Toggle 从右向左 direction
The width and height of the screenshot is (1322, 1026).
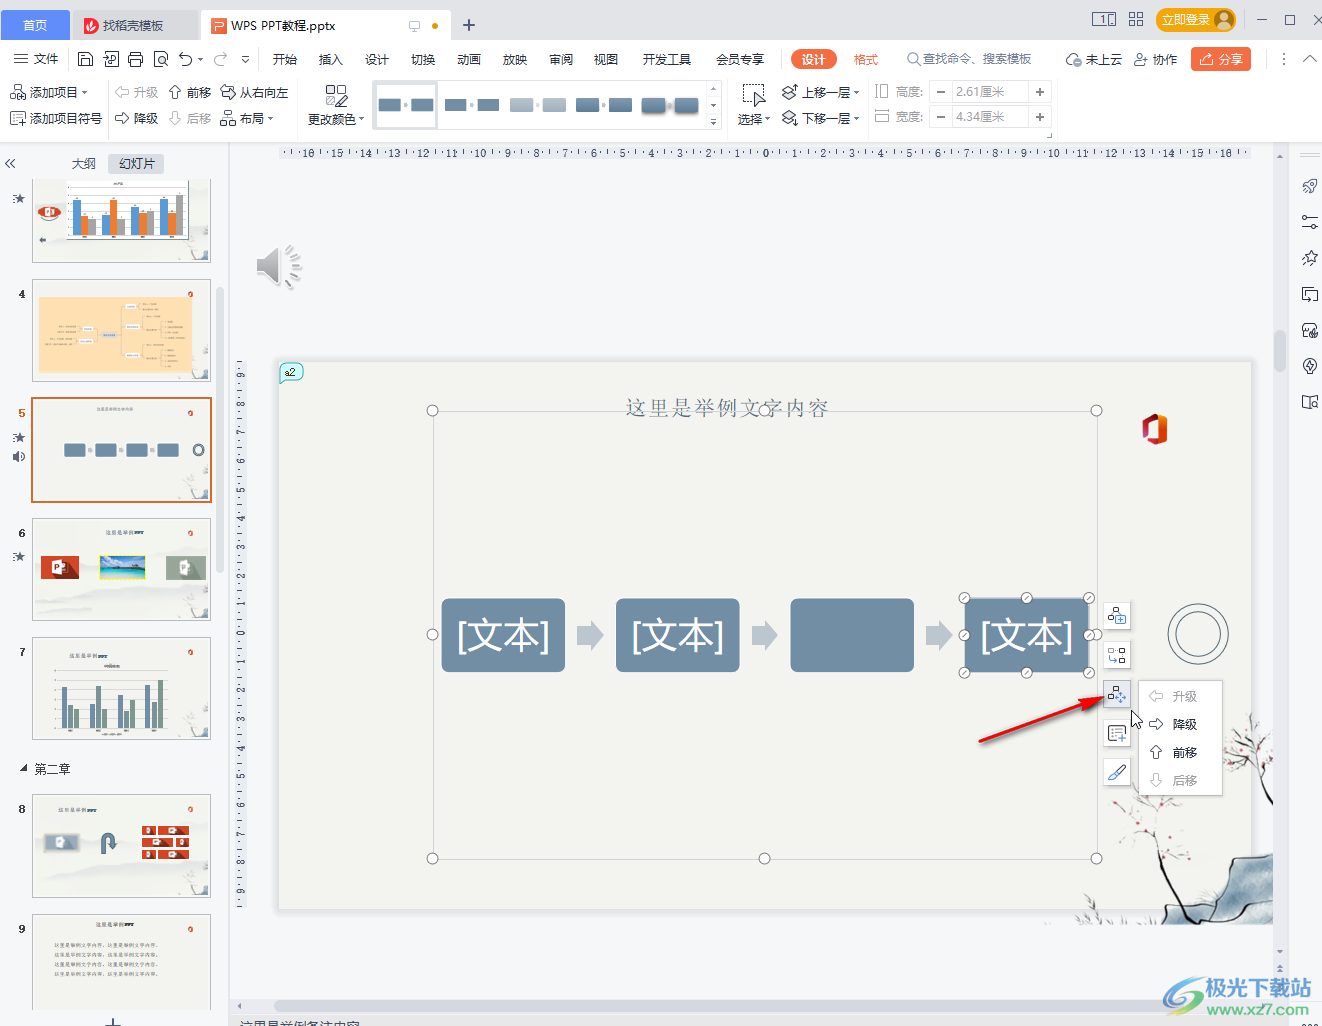[254, 92]
